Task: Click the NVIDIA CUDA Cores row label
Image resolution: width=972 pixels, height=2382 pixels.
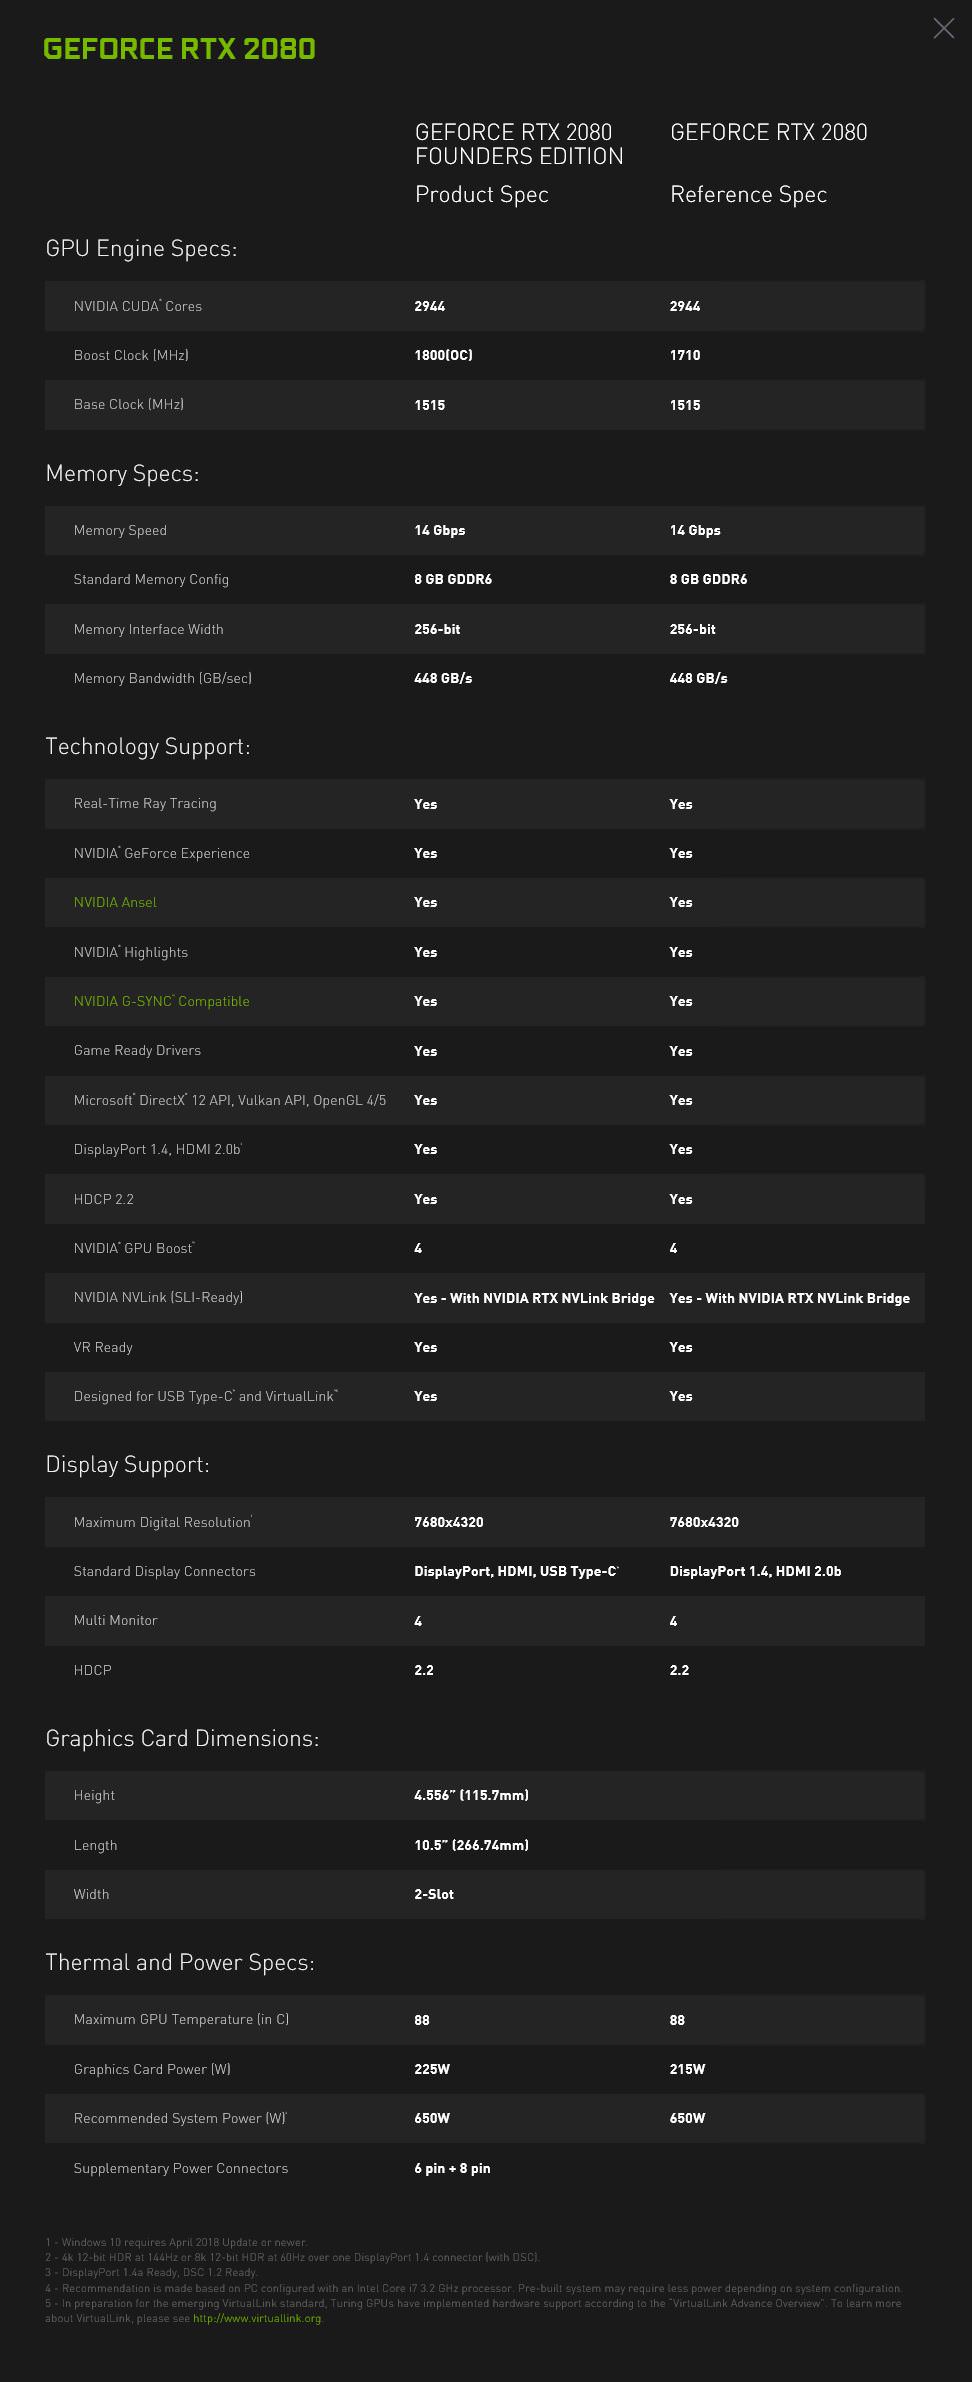Action: [x=138, y=306]
